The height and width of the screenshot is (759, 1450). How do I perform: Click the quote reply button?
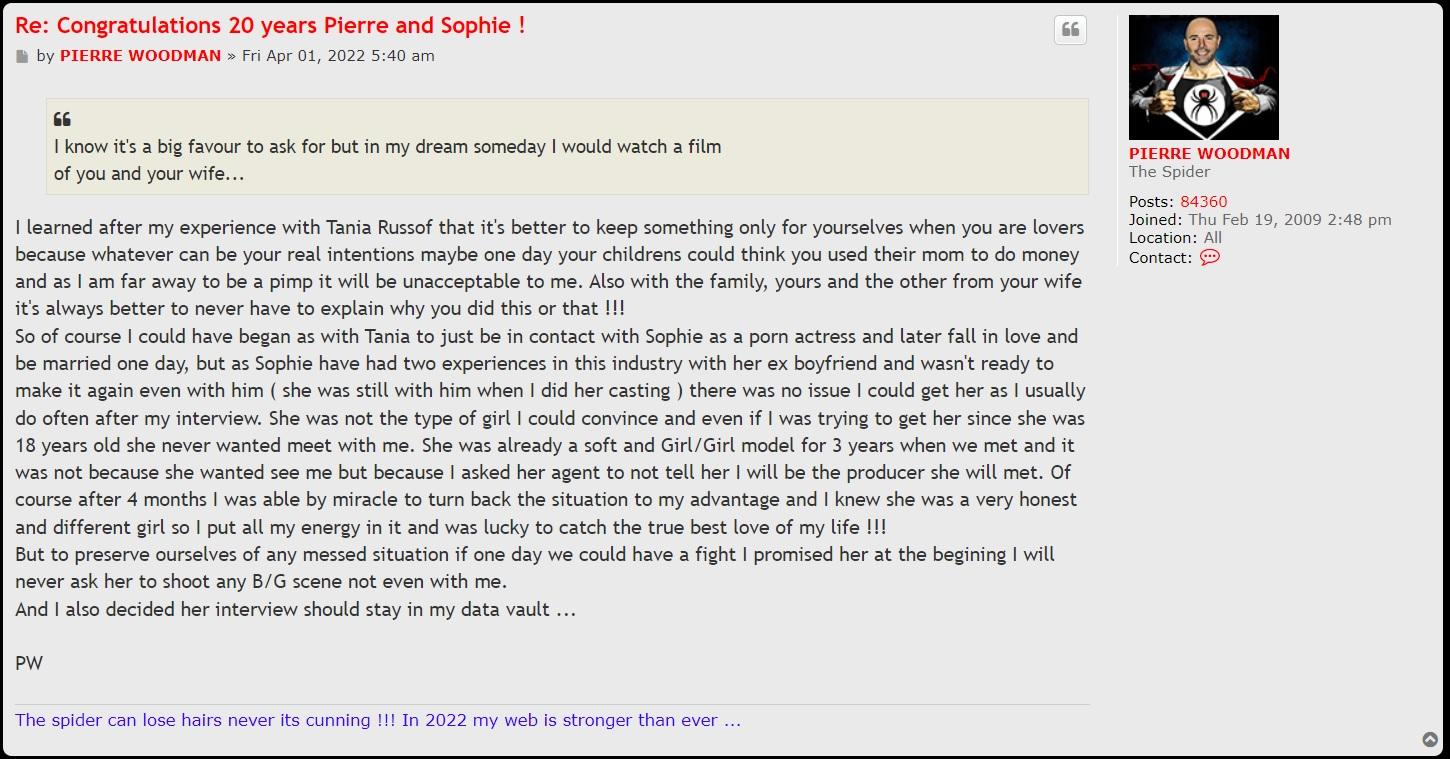click(x=1070, y=30)
